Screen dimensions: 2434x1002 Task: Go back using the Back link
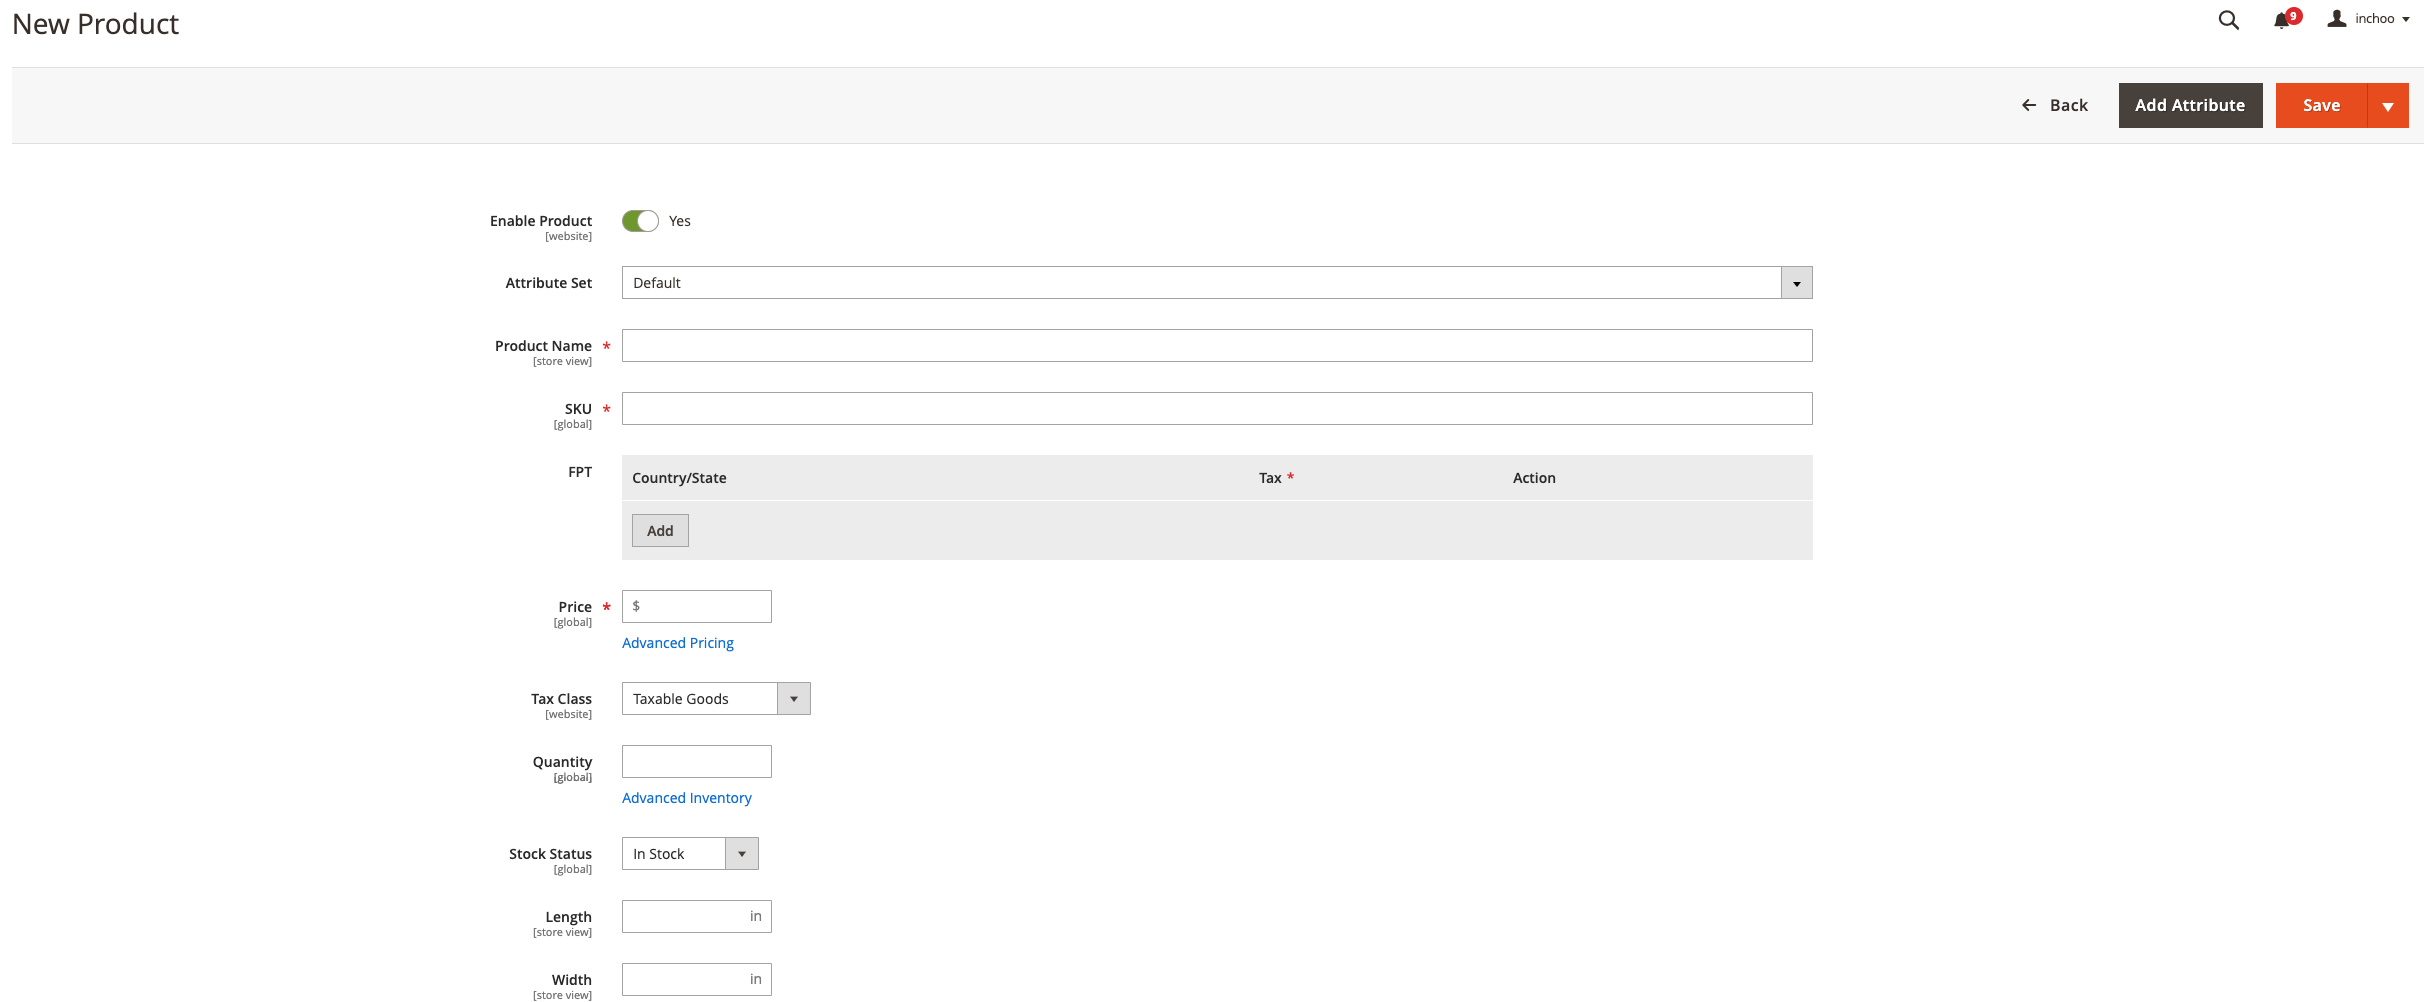coord(2054,105)
